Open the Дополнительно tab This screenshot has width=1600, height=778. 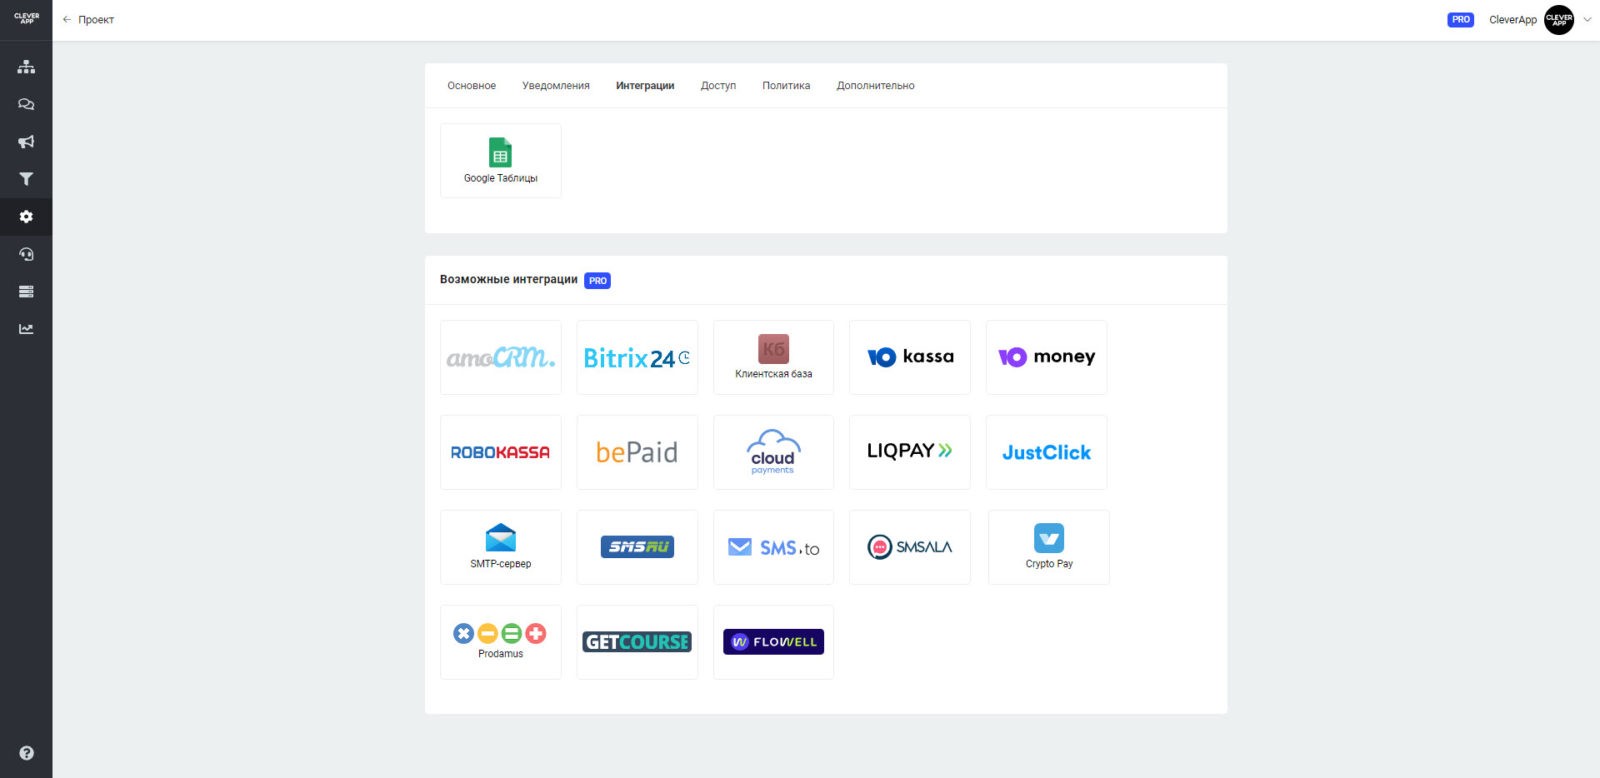[x=875, y=86]
